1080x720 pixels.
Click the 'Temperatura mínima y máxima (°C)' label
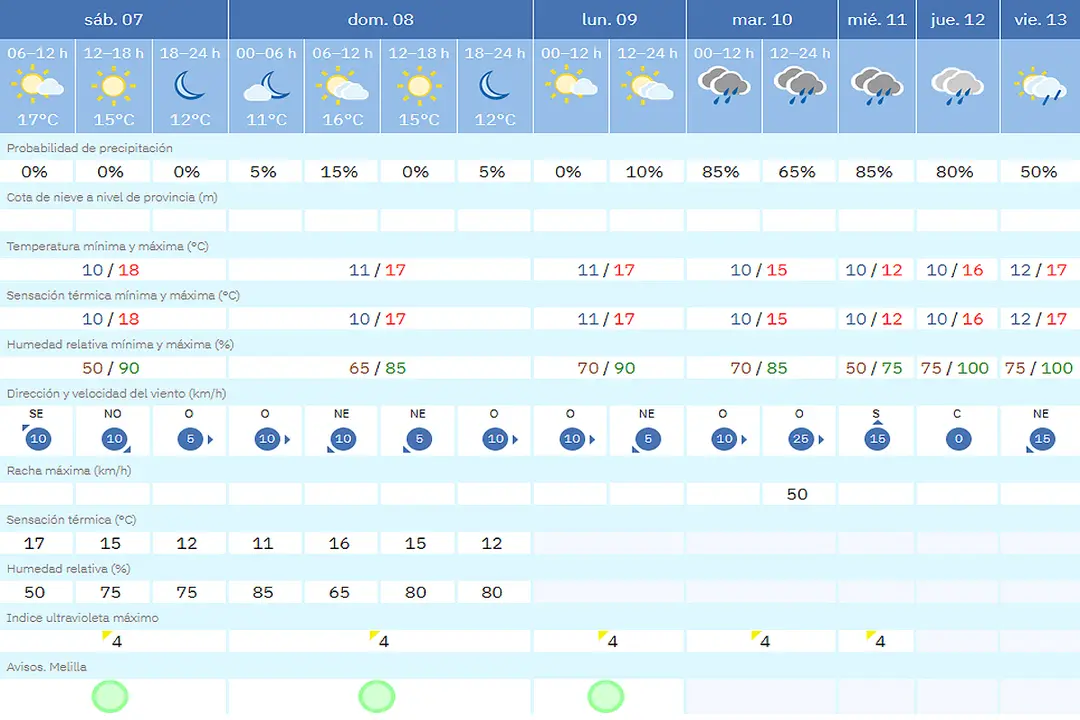pos(107,246)
